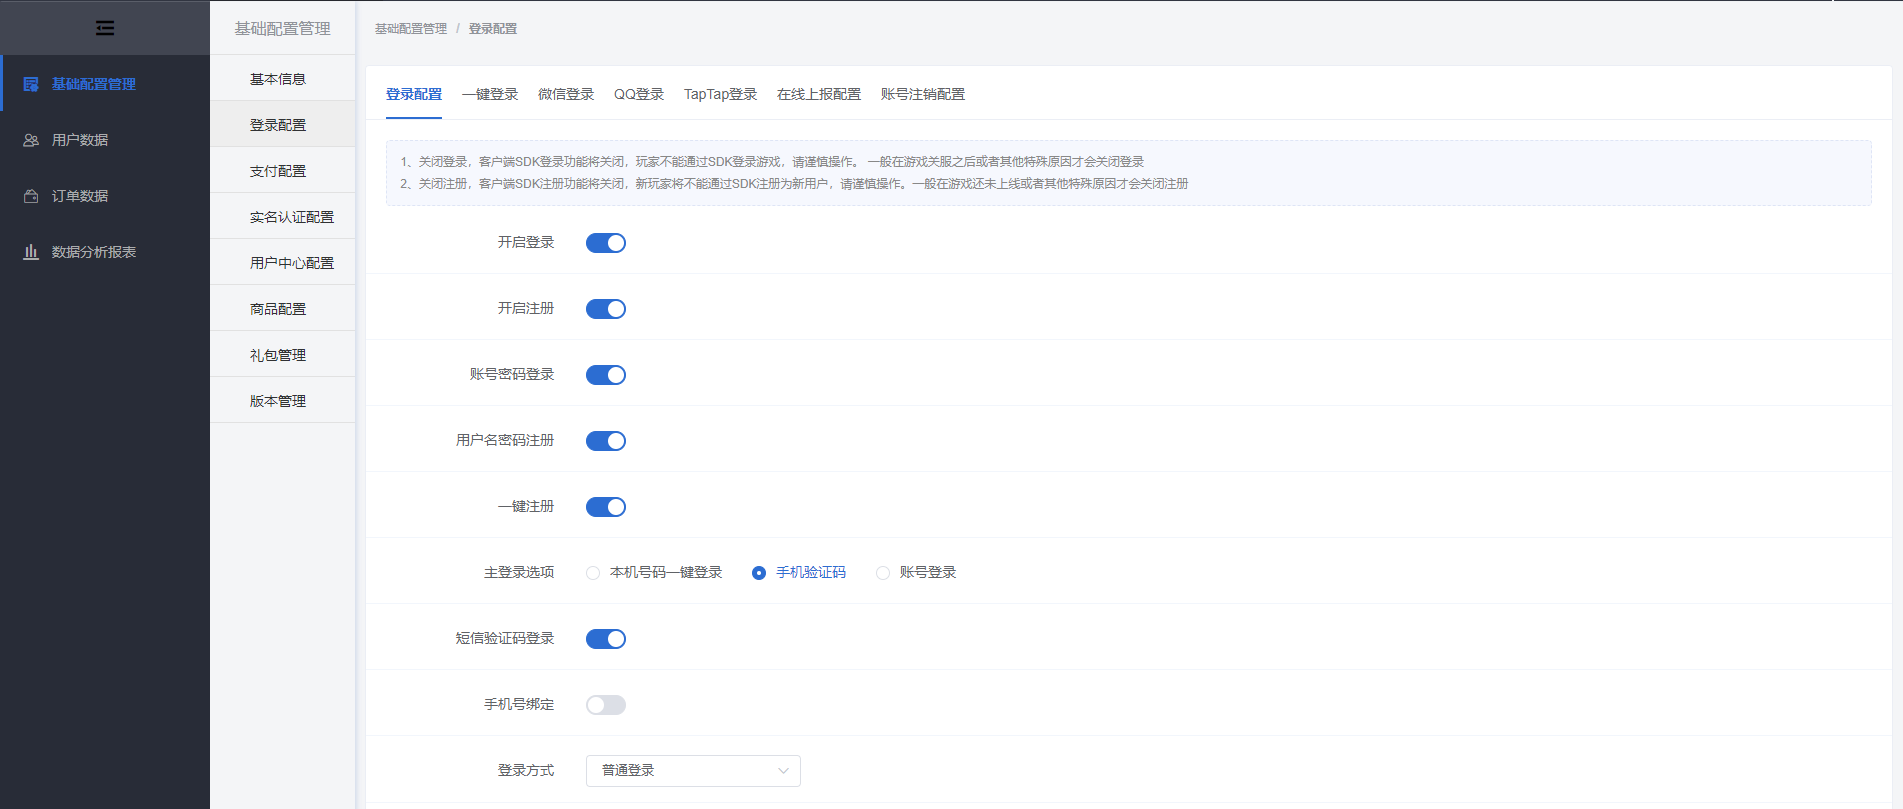Viewport: 1903px width, 809px height.
Task: Click the 数据分析报表 bar chart icon
Action: coord(31,252)
